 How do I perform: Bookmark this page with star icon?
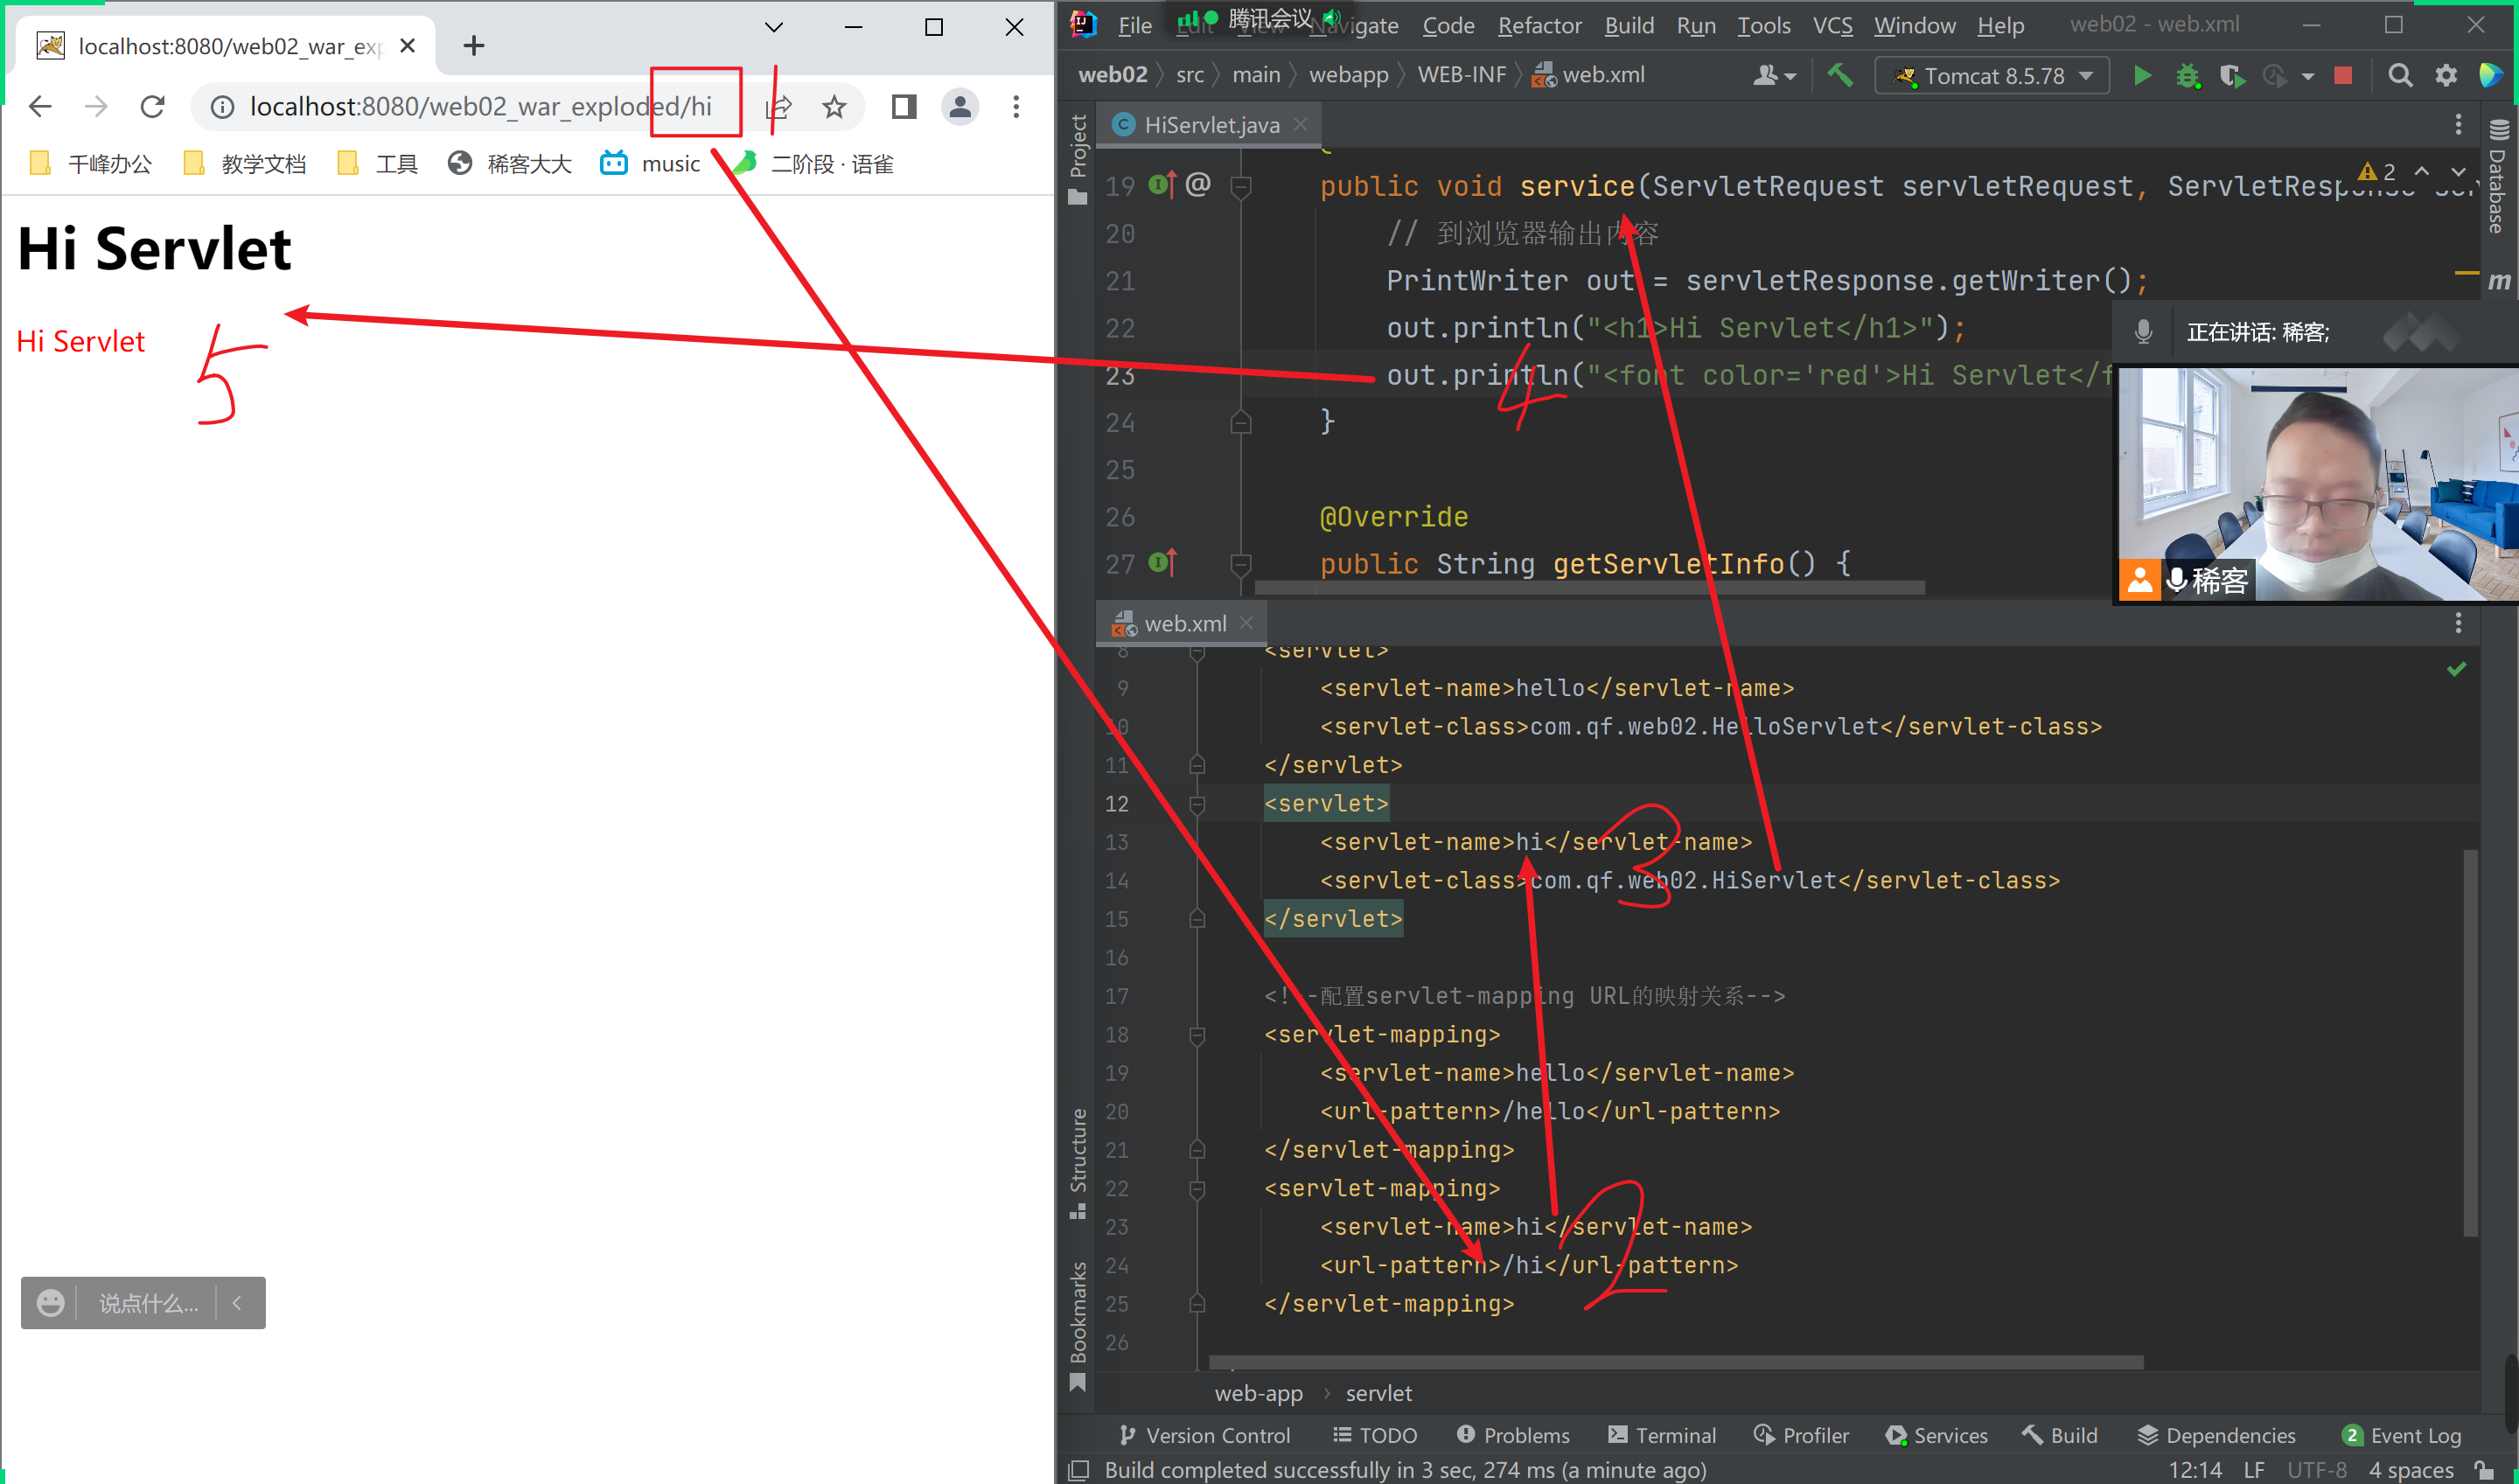834,106
